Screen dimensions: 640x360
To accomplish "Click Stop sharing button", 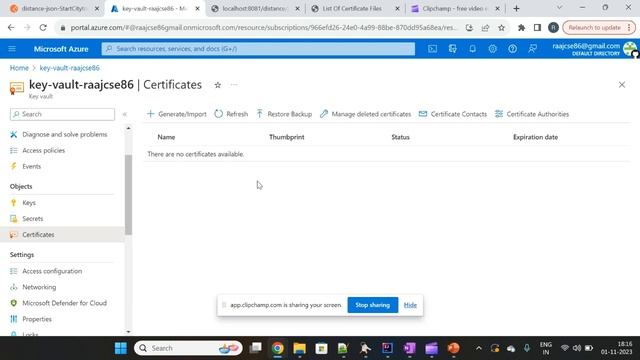I will [373, 305].
